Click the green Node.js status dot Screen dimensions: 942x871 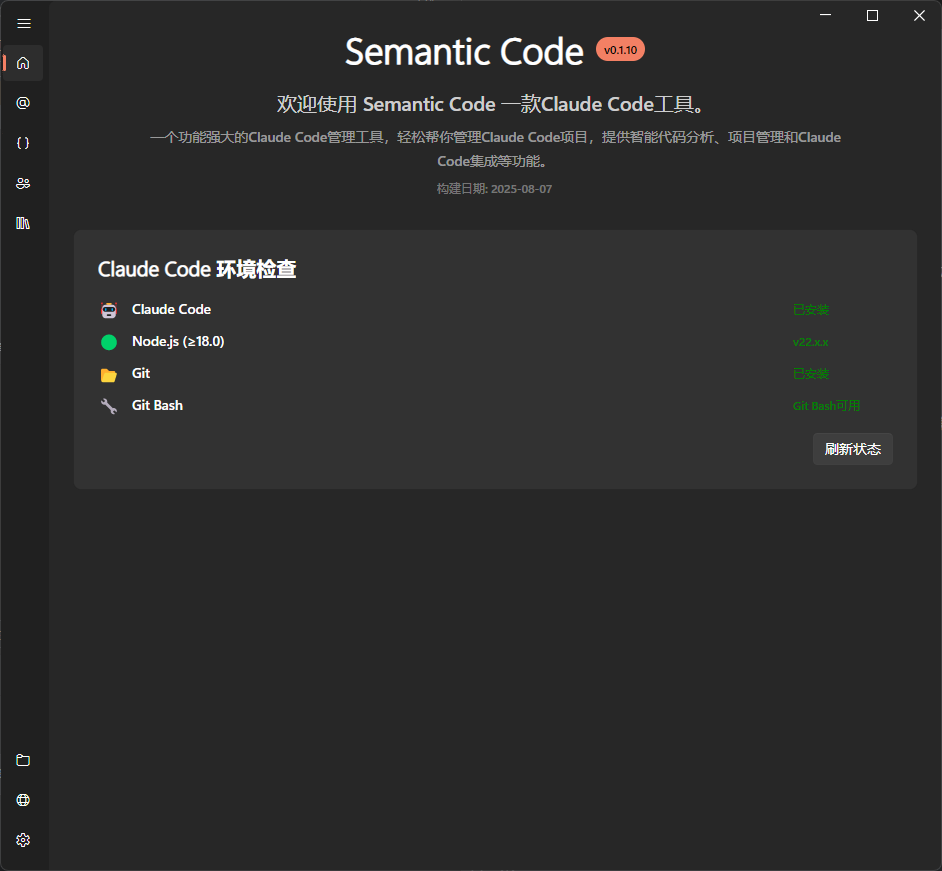click(109, 342)
